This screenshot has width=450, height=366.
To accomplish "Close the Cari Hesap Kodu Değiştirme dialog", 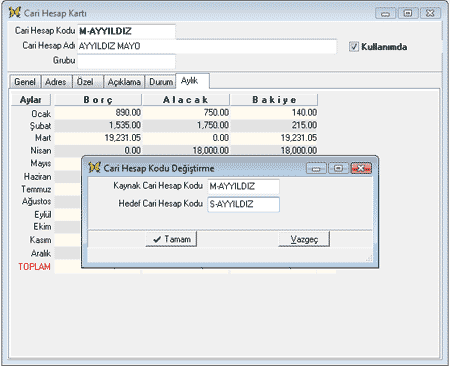I will coord(361,168).
